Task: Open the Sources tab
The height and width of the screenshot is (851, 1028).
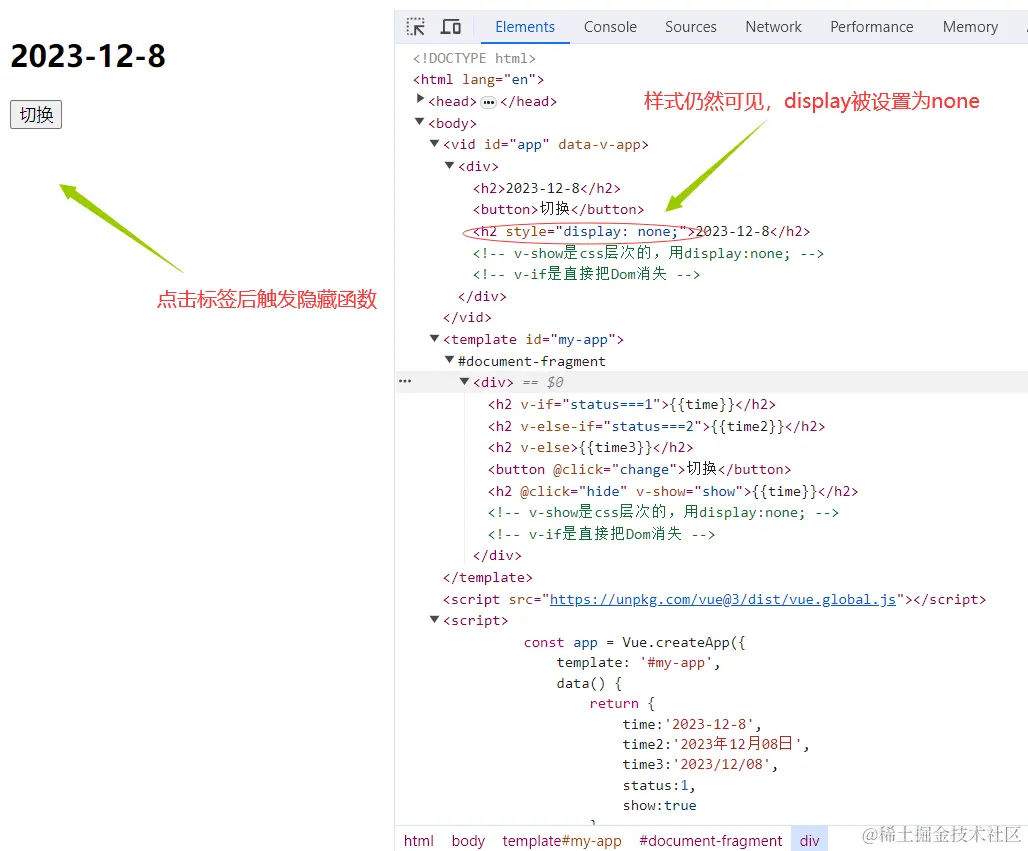Action: (690, 27)
